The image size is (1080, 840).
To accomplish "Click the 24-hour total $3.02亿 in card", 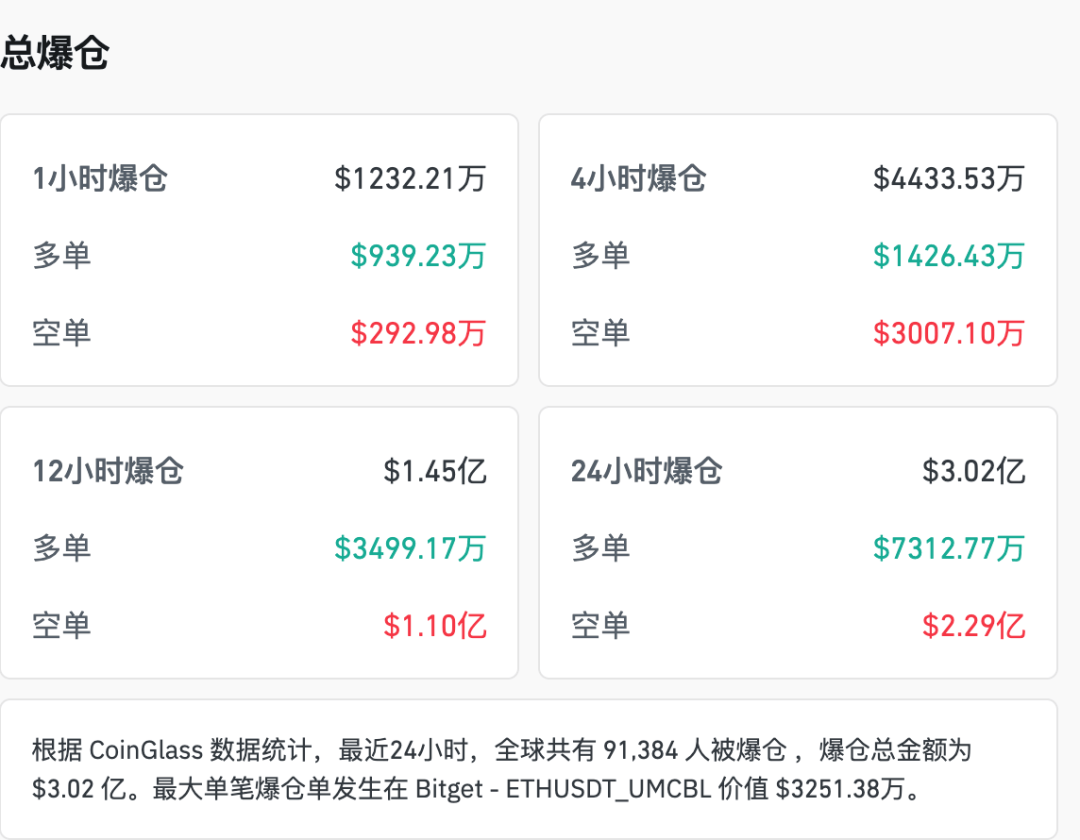I will [973, 471].
